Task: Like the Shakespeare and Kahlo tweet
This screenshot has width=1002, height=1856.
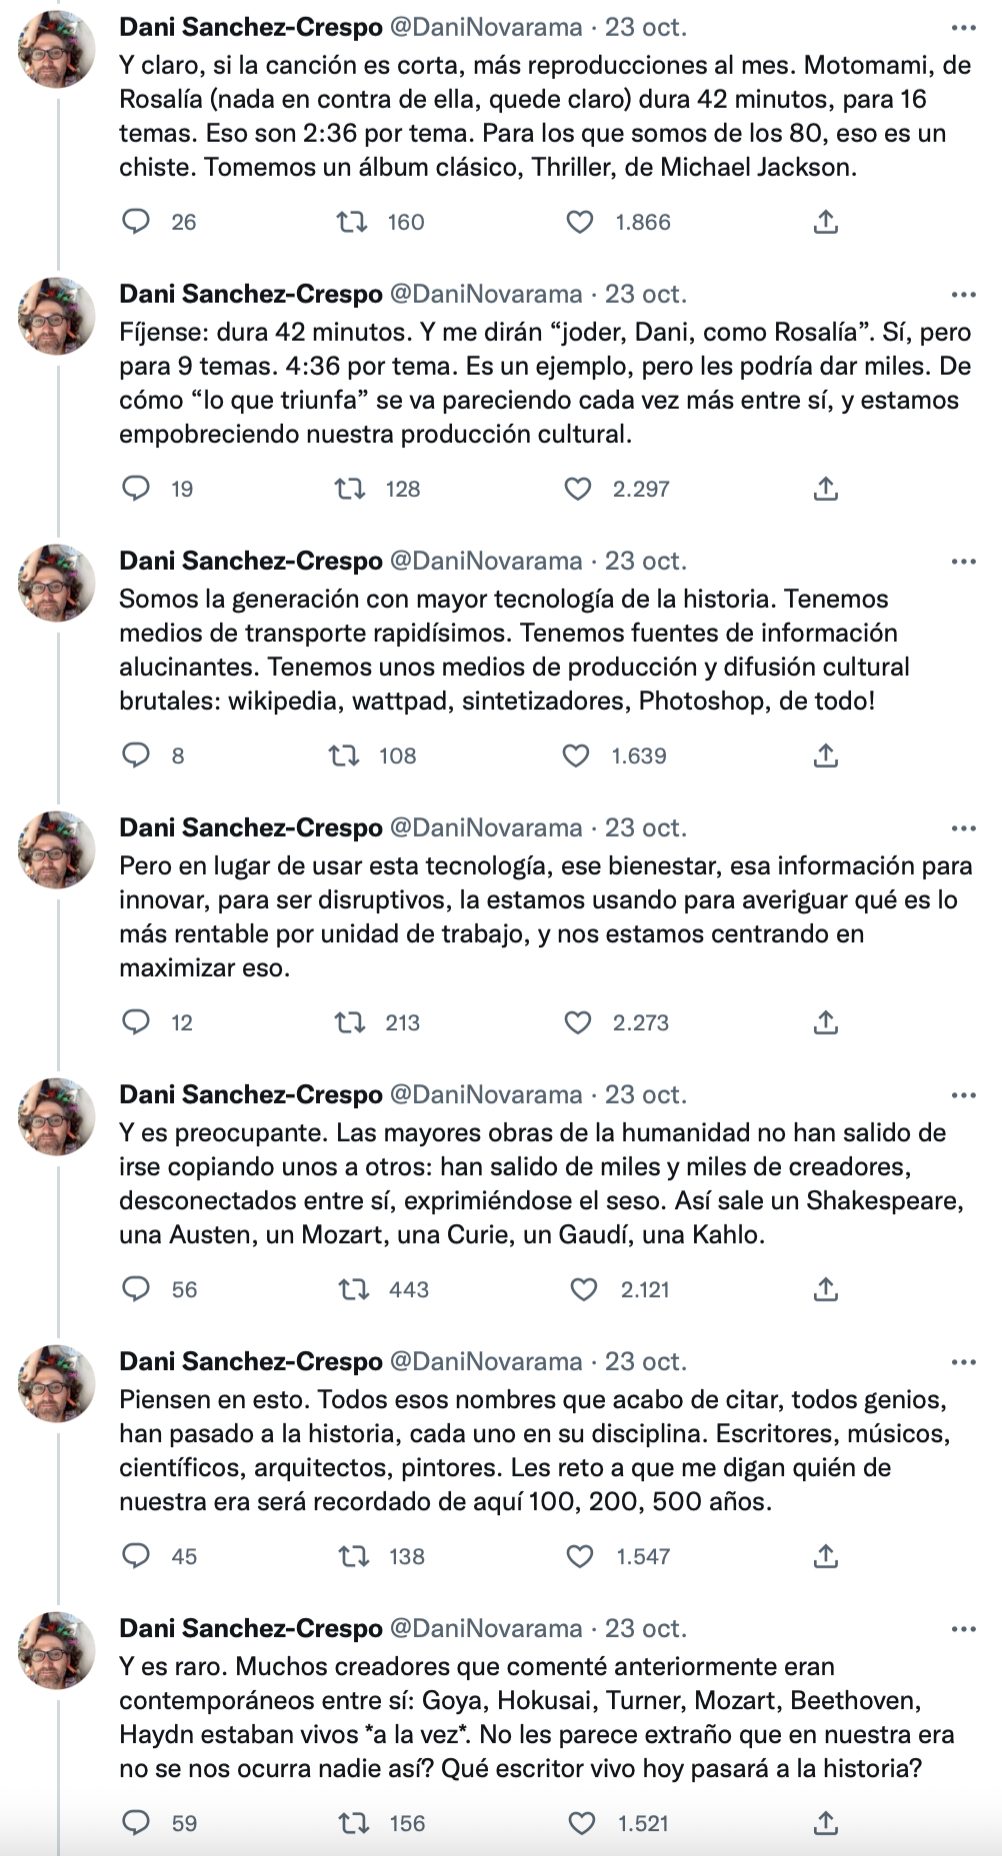Action: point(583,1289)
